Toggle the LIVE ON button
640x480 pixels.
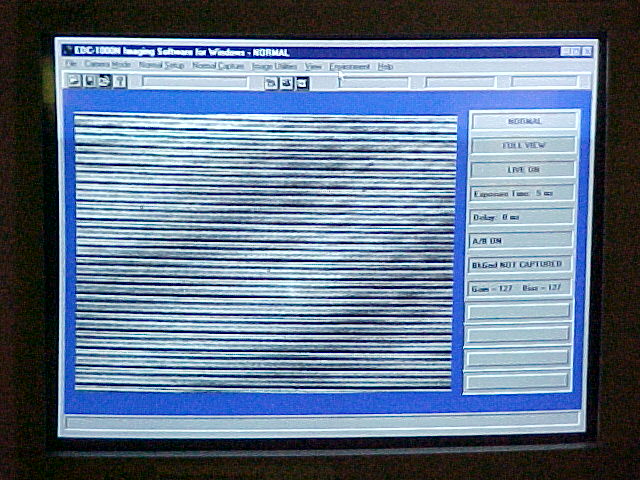pyautogui.click(x=523, y=169)
